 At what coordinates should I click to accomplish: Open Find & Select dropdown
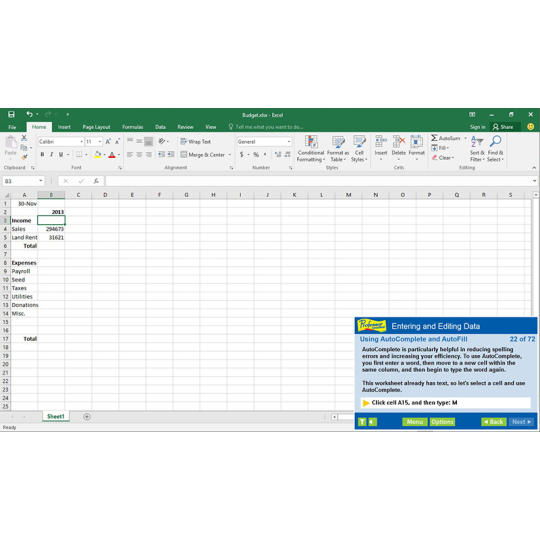pos(495,148)
